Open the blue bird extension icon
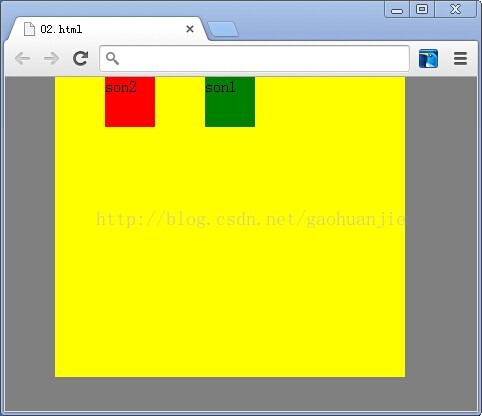The height and width of the screenshot is (416, 482). [x=428, y=59]
